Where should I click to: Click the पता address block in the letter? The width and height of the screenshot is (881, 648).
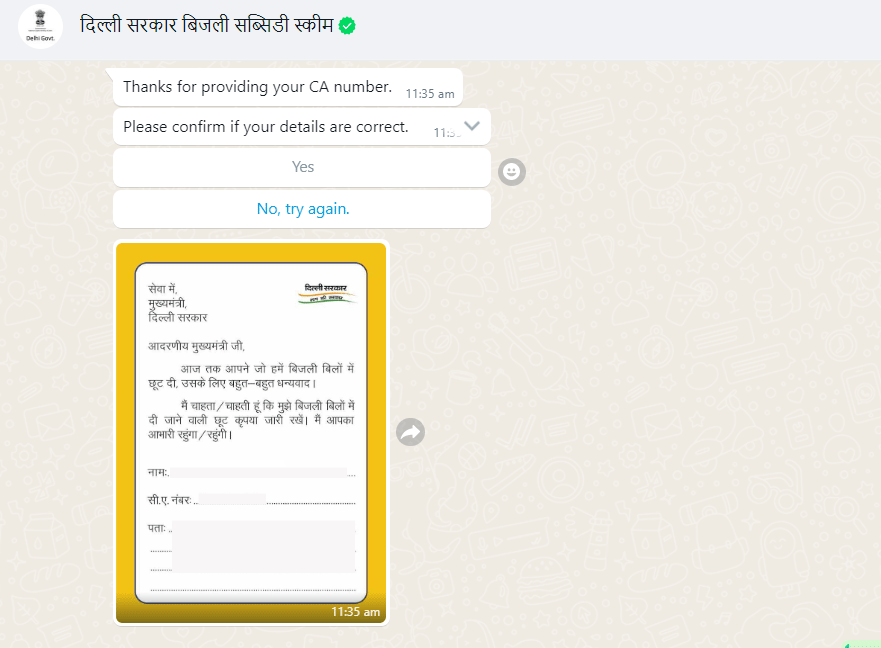[252, 556]
